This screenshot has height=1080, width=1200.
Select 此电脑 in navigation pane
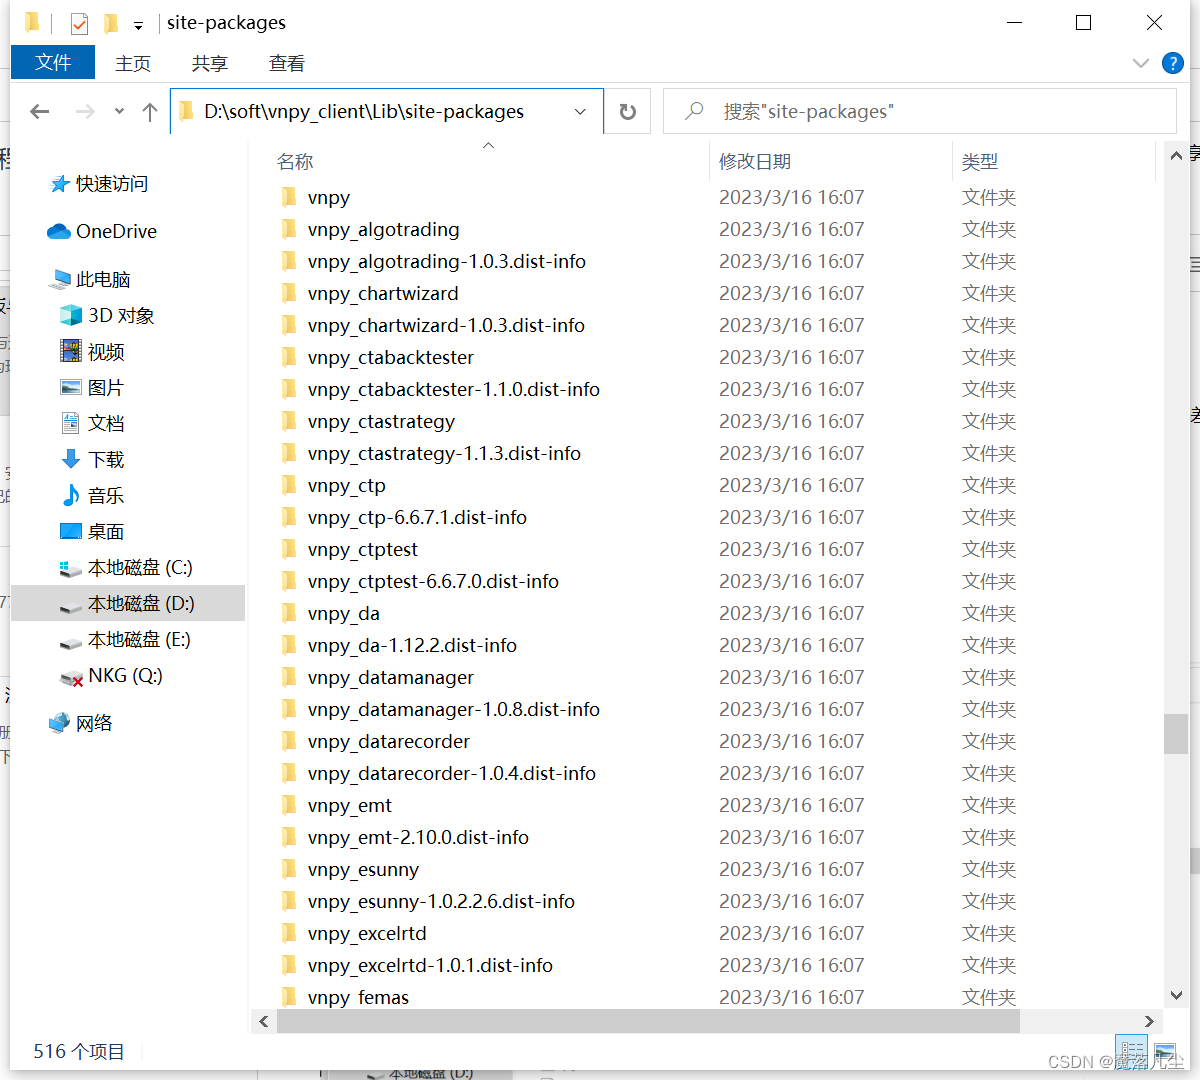[x=103, y=279]
